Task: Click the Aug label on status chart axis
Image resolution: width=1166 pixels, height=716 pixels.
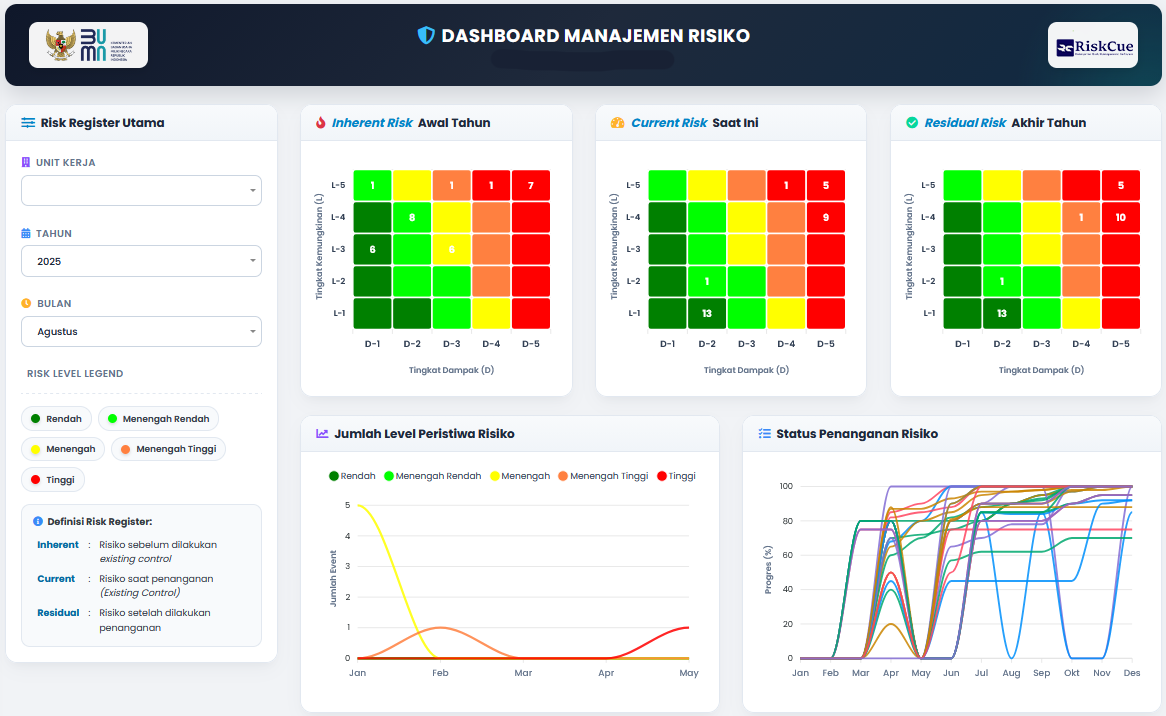Action: (1011, 673)
